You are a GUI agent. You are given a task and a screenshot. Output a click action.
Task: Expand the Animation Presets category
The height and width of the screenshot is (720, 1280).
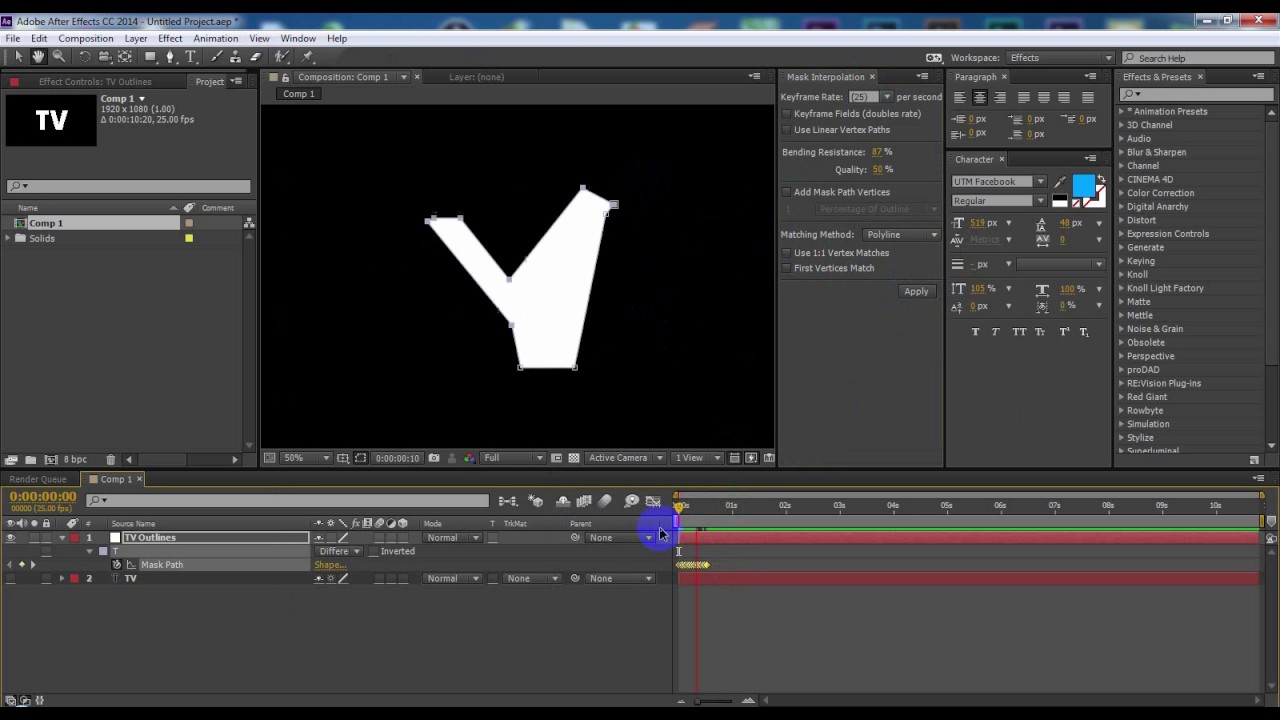click(x=1121, y=112)
